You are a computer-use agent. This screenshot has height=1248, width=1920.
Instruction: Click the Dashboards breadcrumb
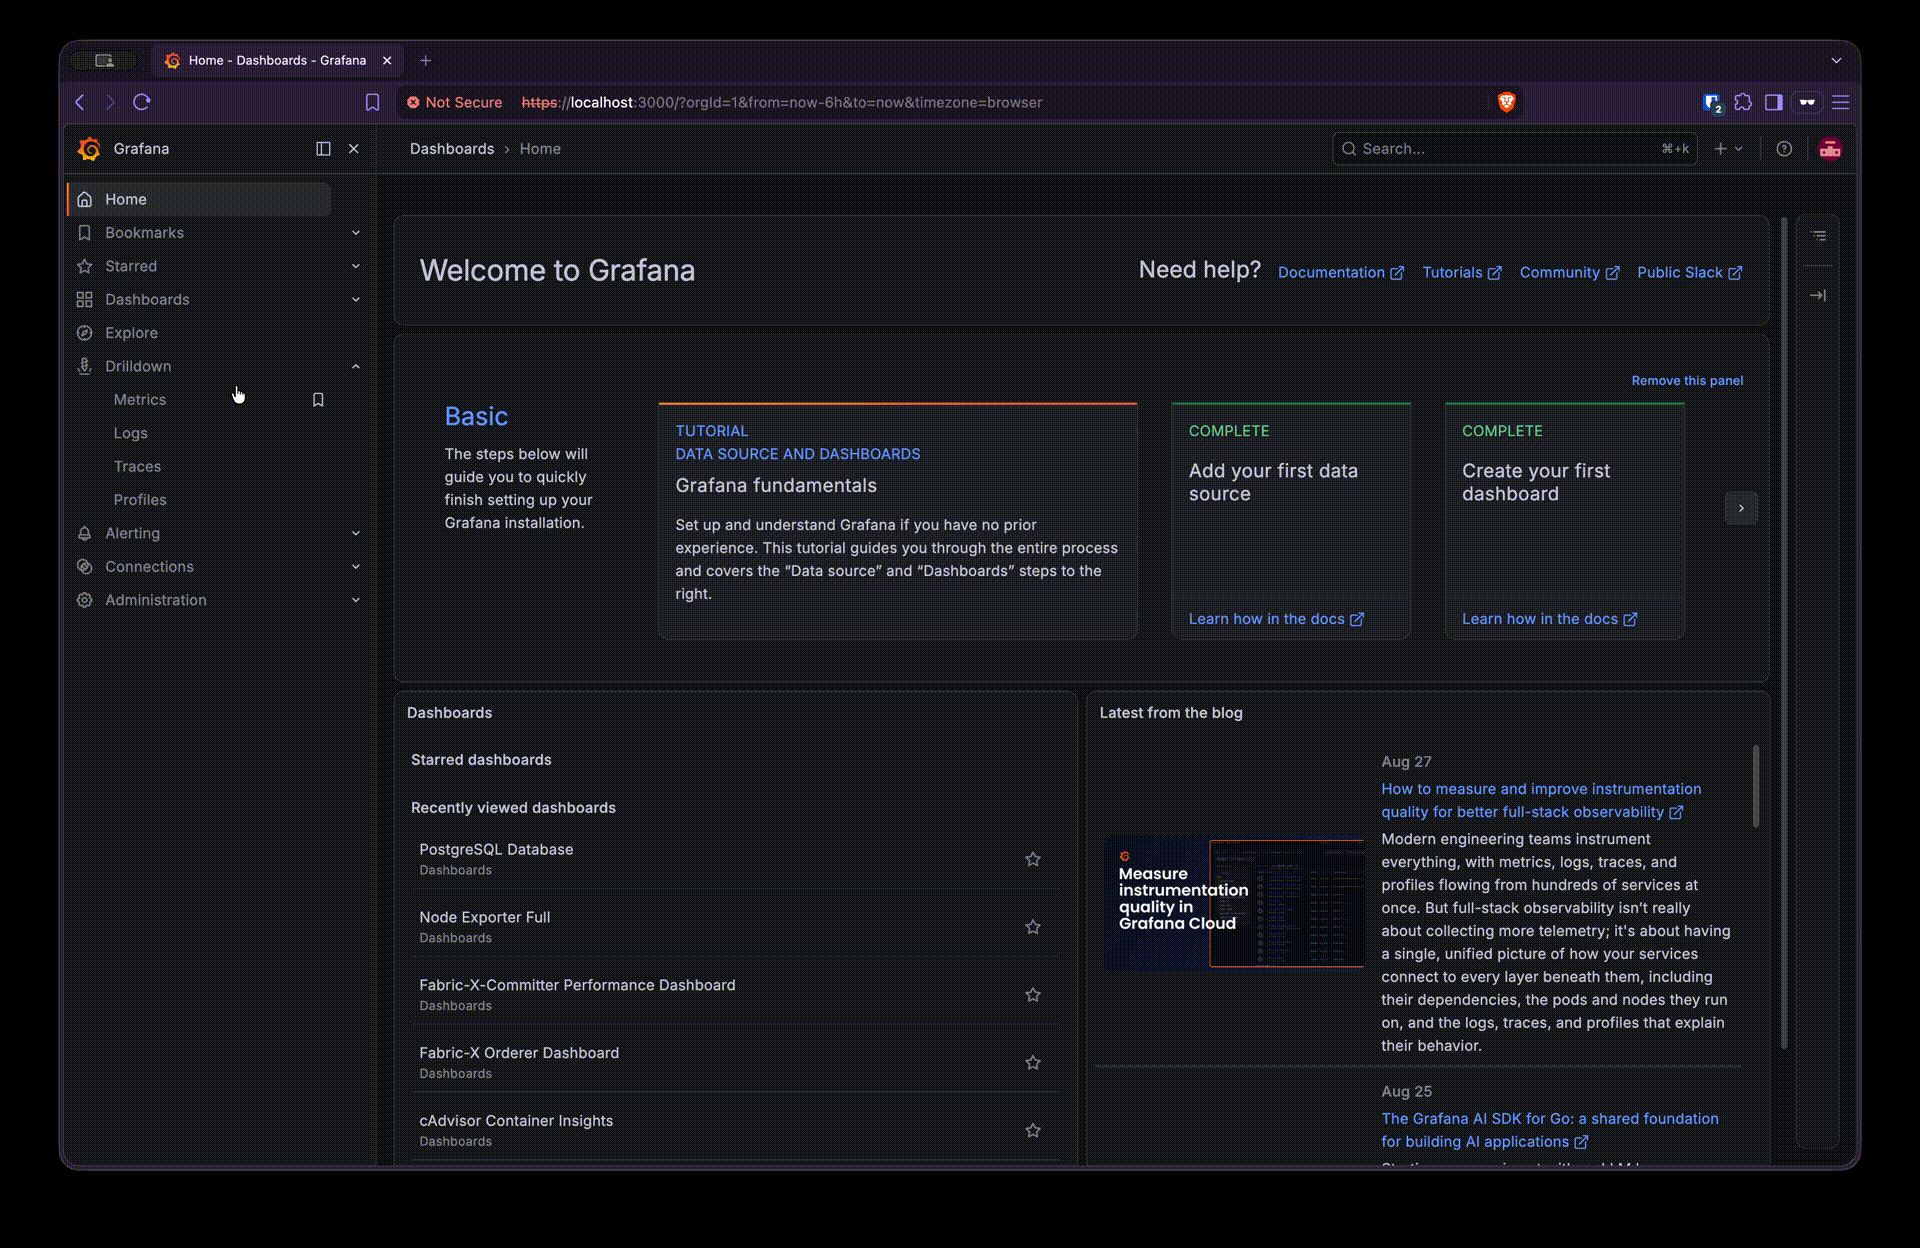[452, 149]
